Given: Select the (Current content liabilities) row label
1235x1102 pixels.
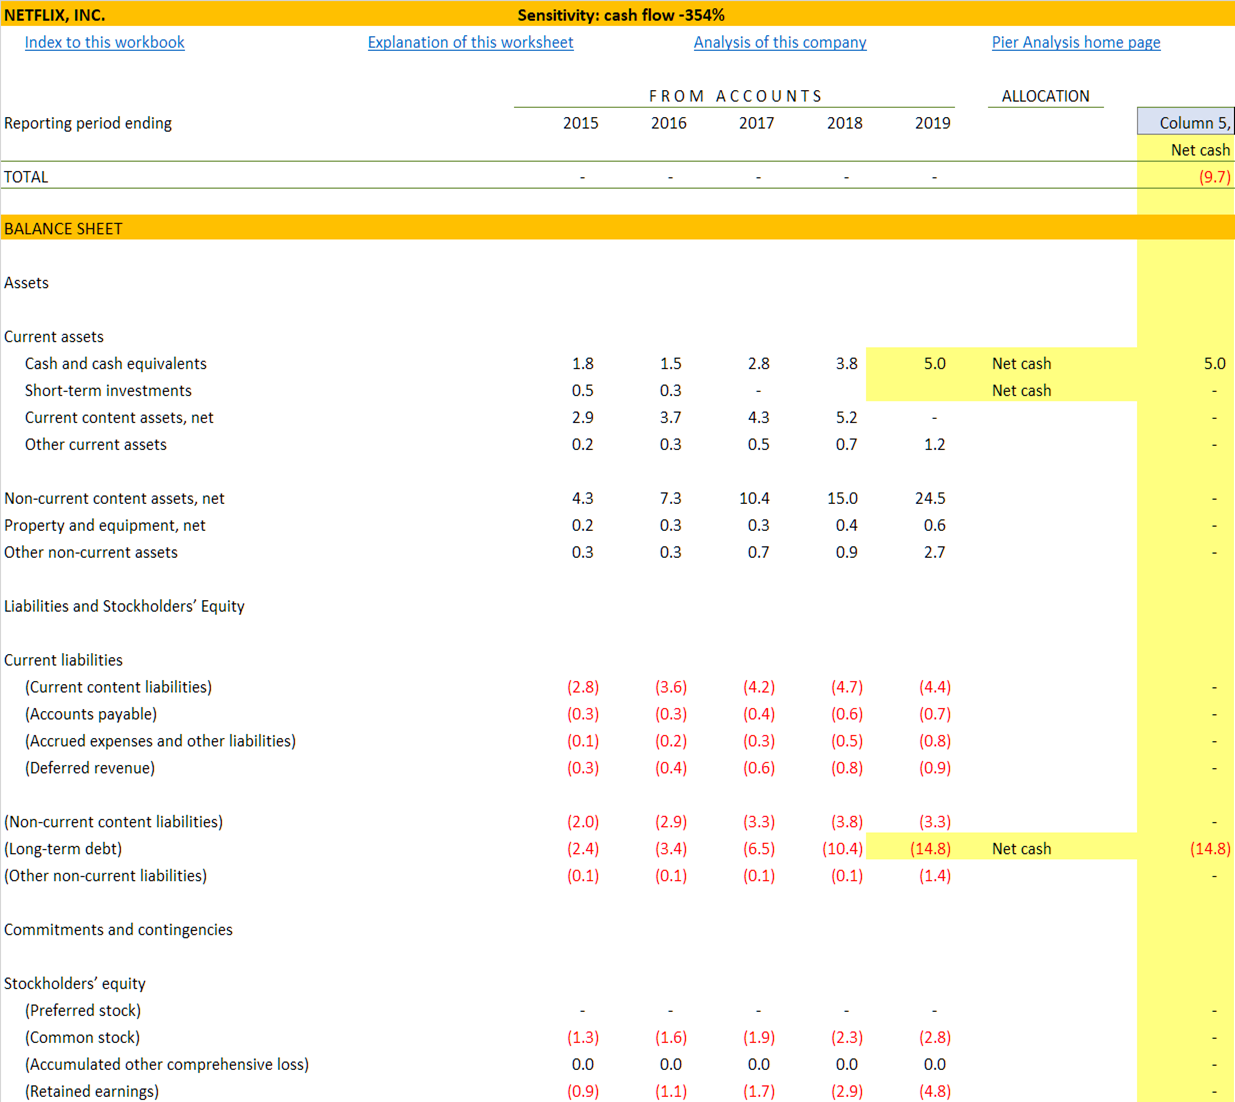Looking at the screenshot, I should (118, 688).
